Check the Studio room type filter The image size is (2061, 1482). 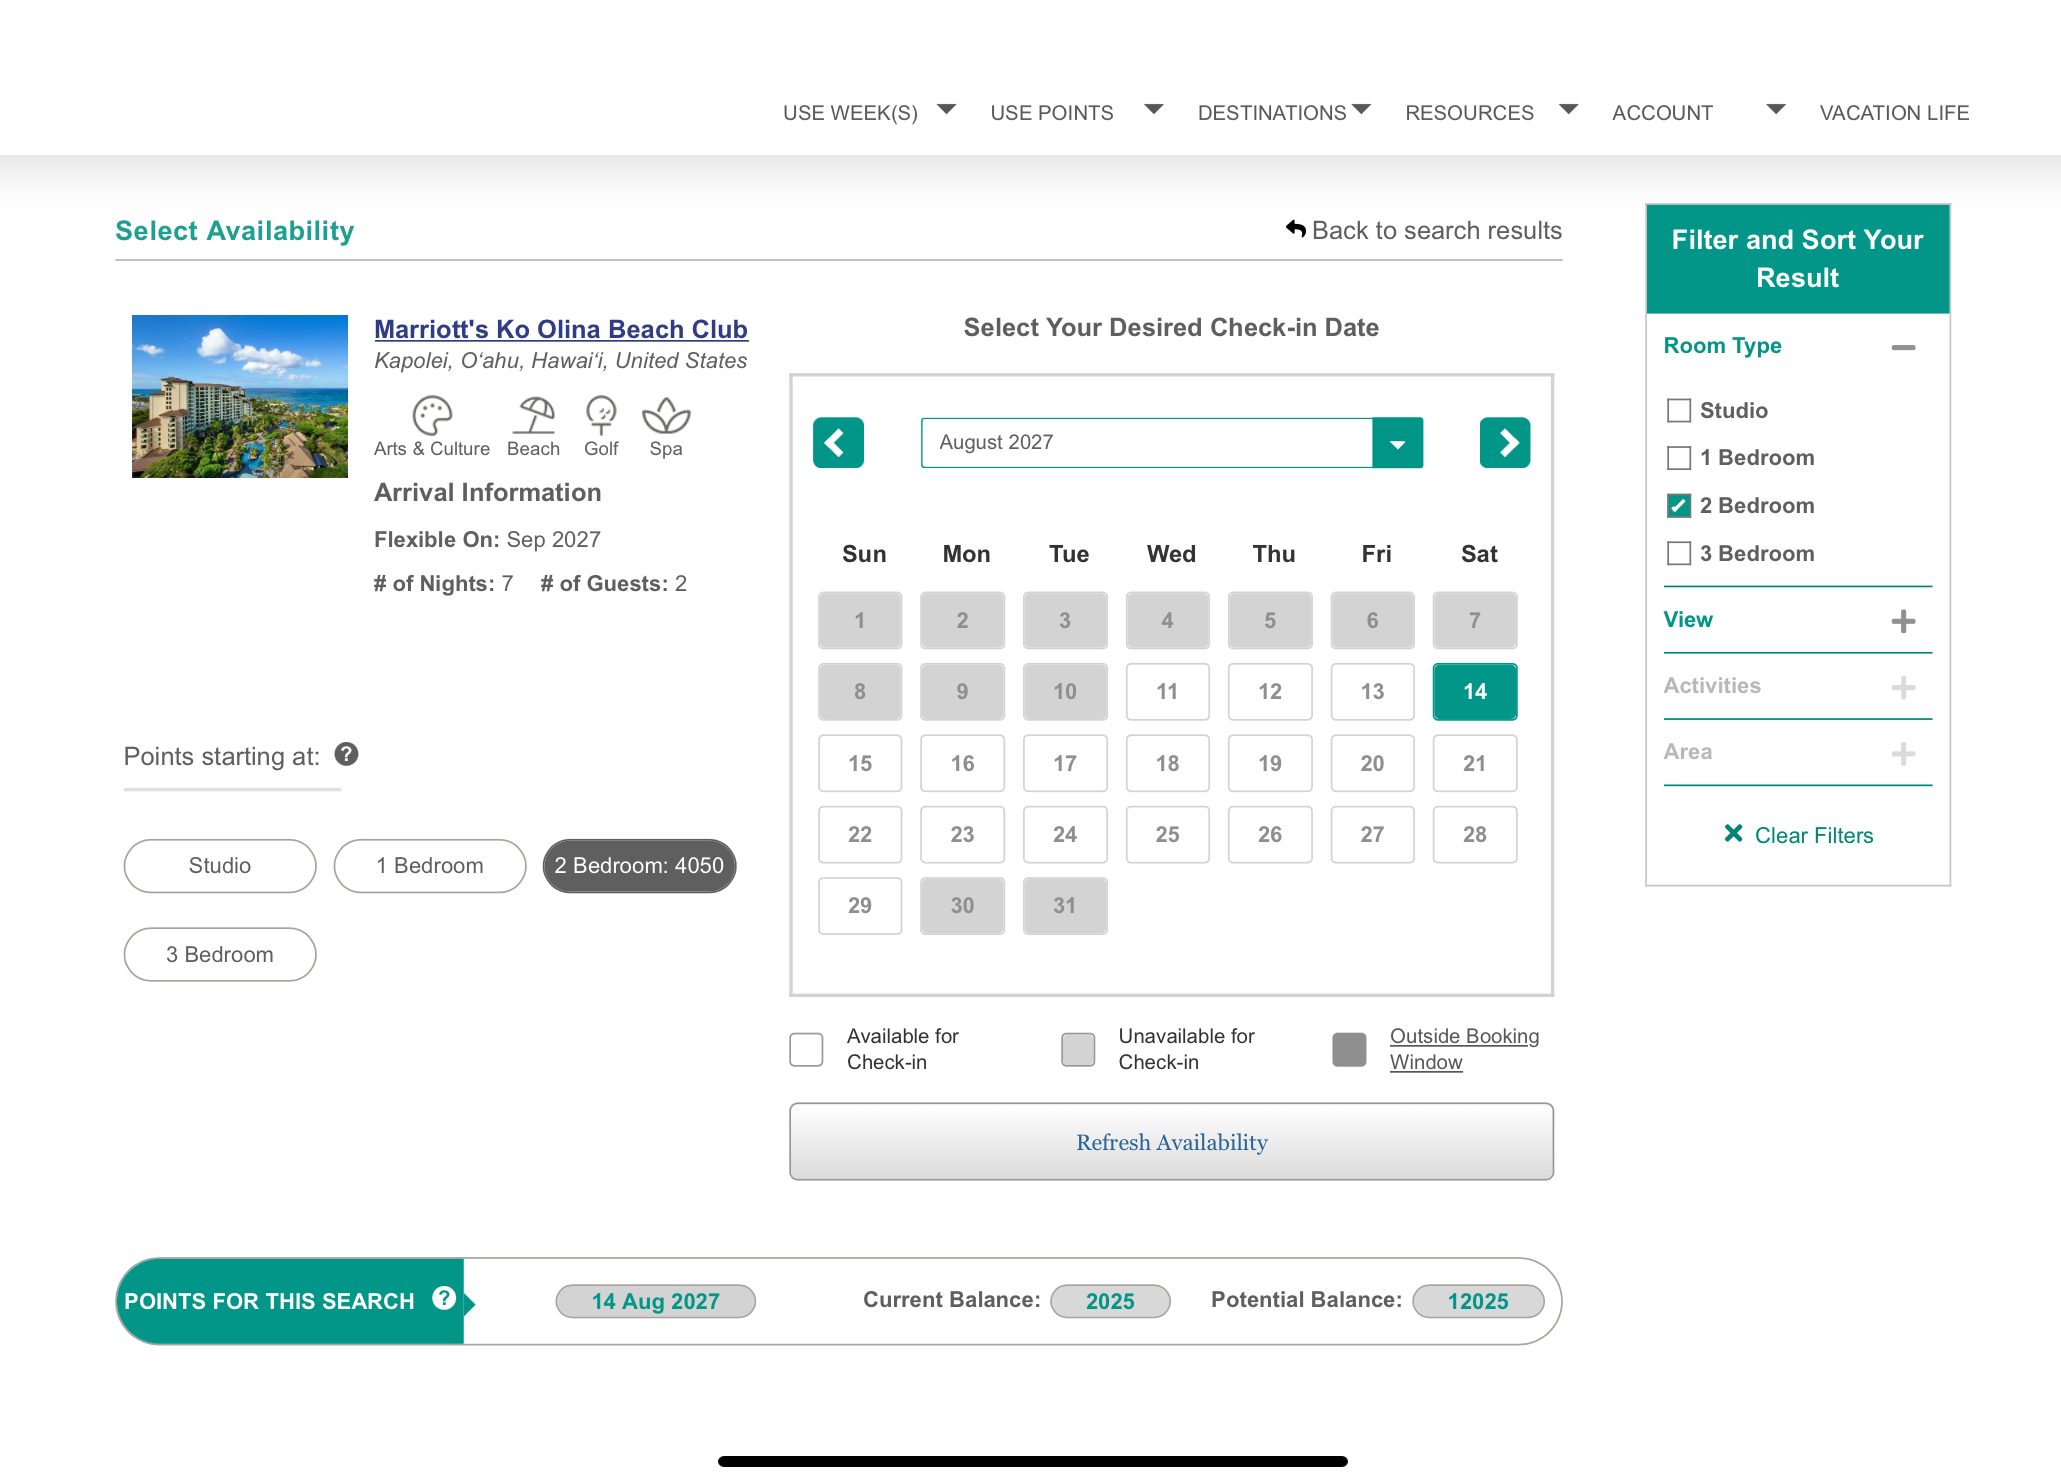click(x=1679, y=410)
